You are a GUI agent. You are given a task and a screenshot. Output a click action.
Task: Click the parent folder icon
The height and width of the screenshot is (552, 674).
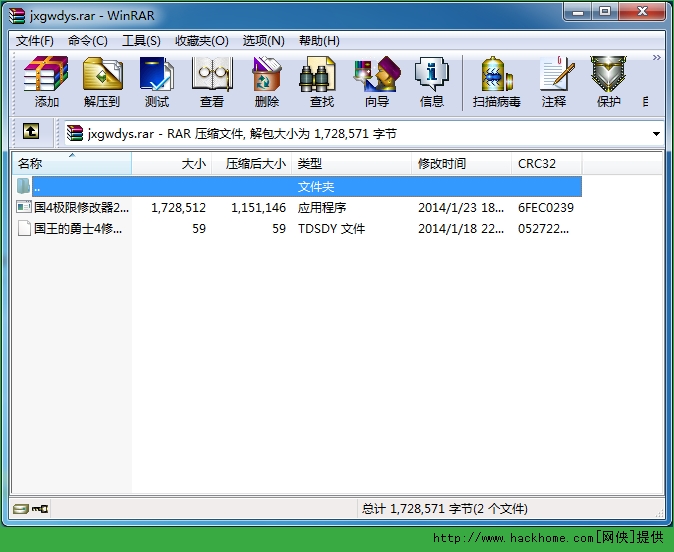(x=23, y=186)
